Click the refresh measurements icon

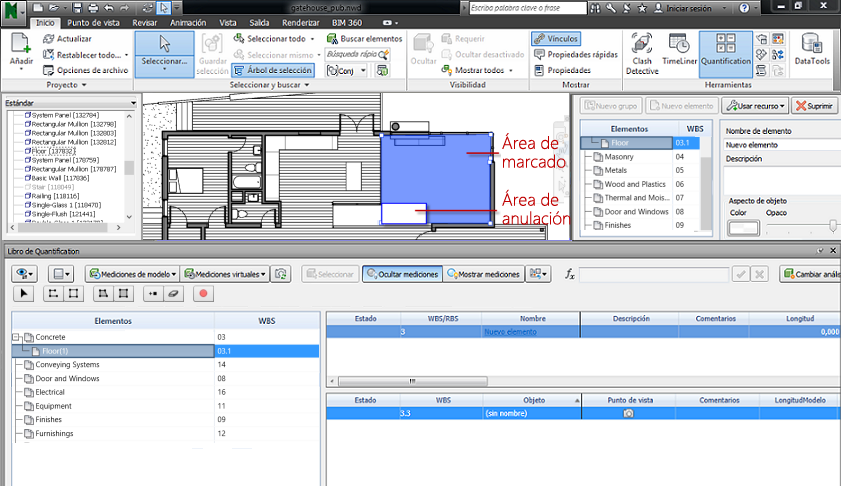[281, 274]
